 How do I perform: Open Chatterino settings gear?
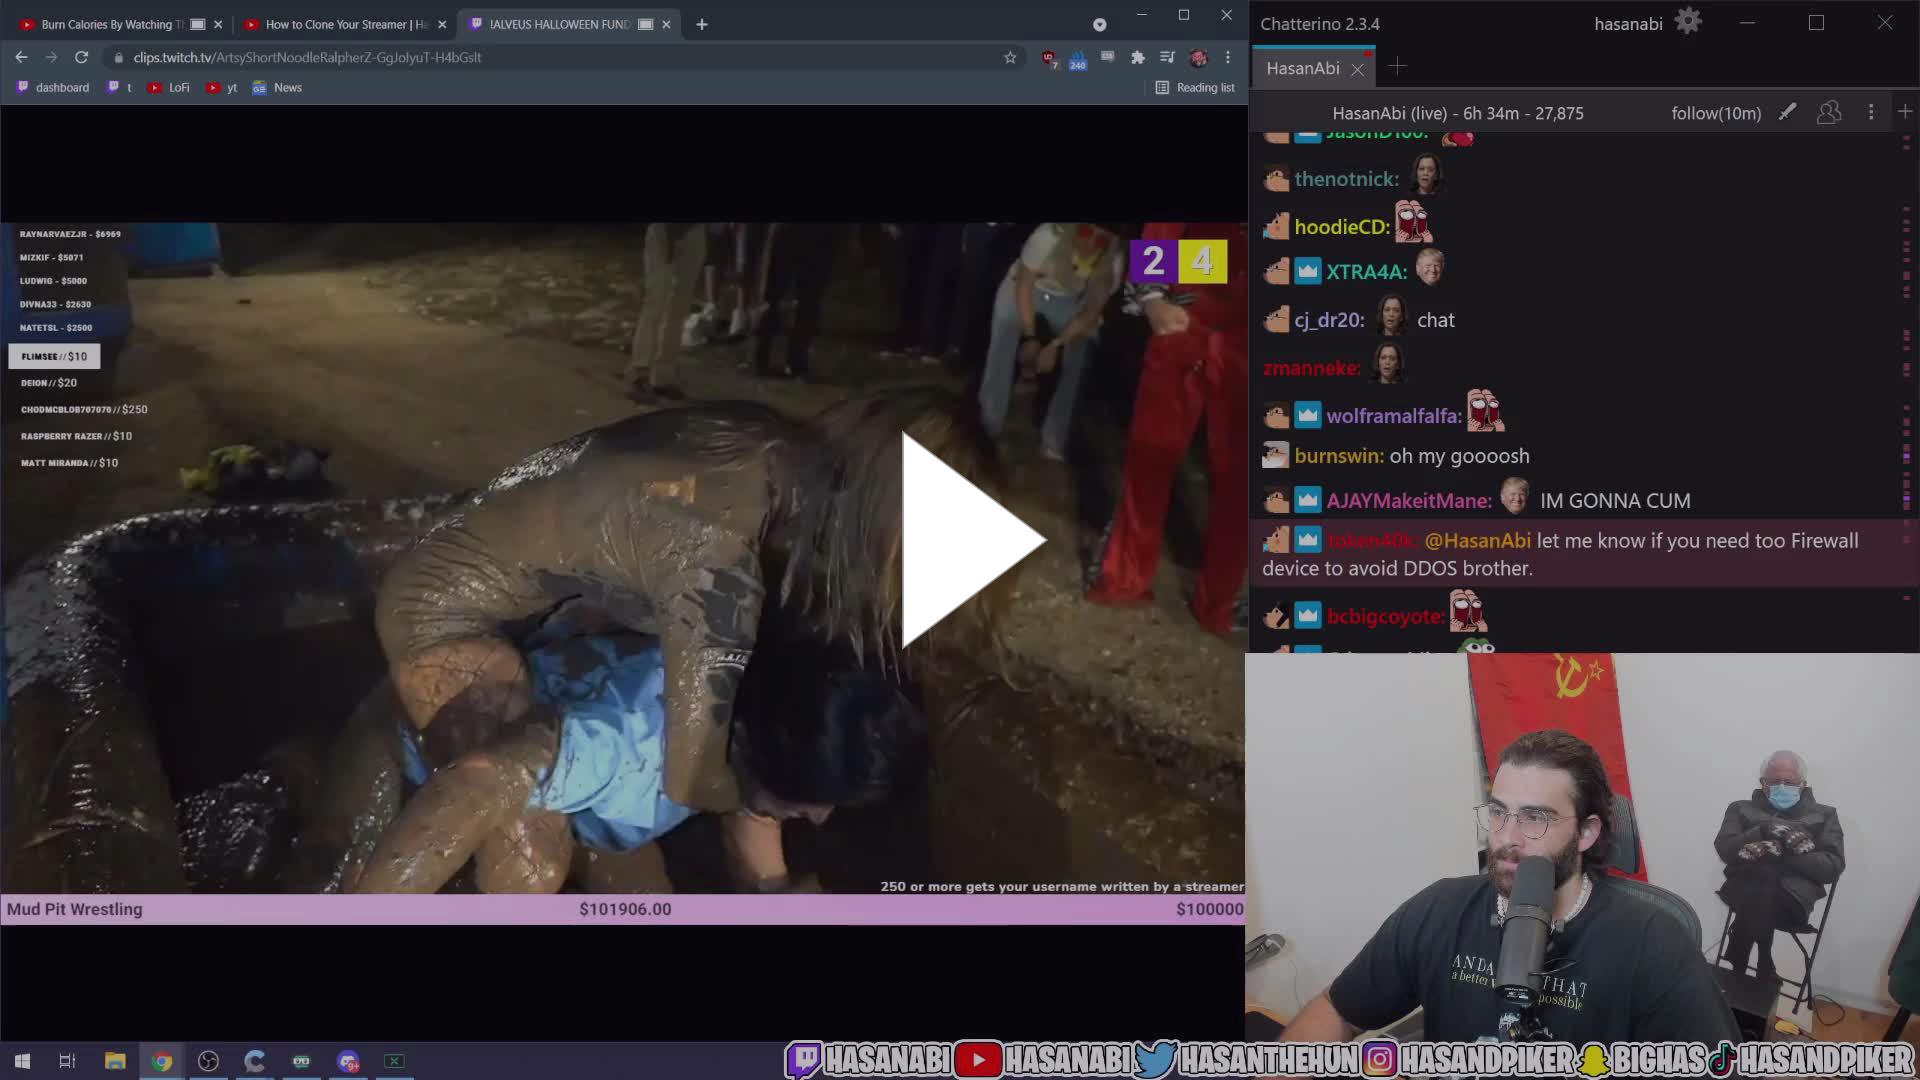[x=1688, y=21]
